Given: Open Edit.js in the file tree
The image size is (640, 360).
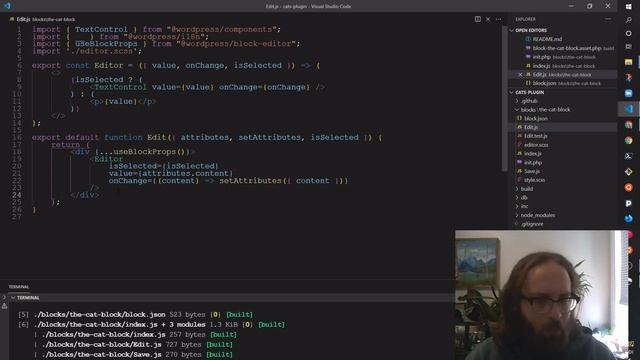Looking at the screenshot, I should 531,127.
